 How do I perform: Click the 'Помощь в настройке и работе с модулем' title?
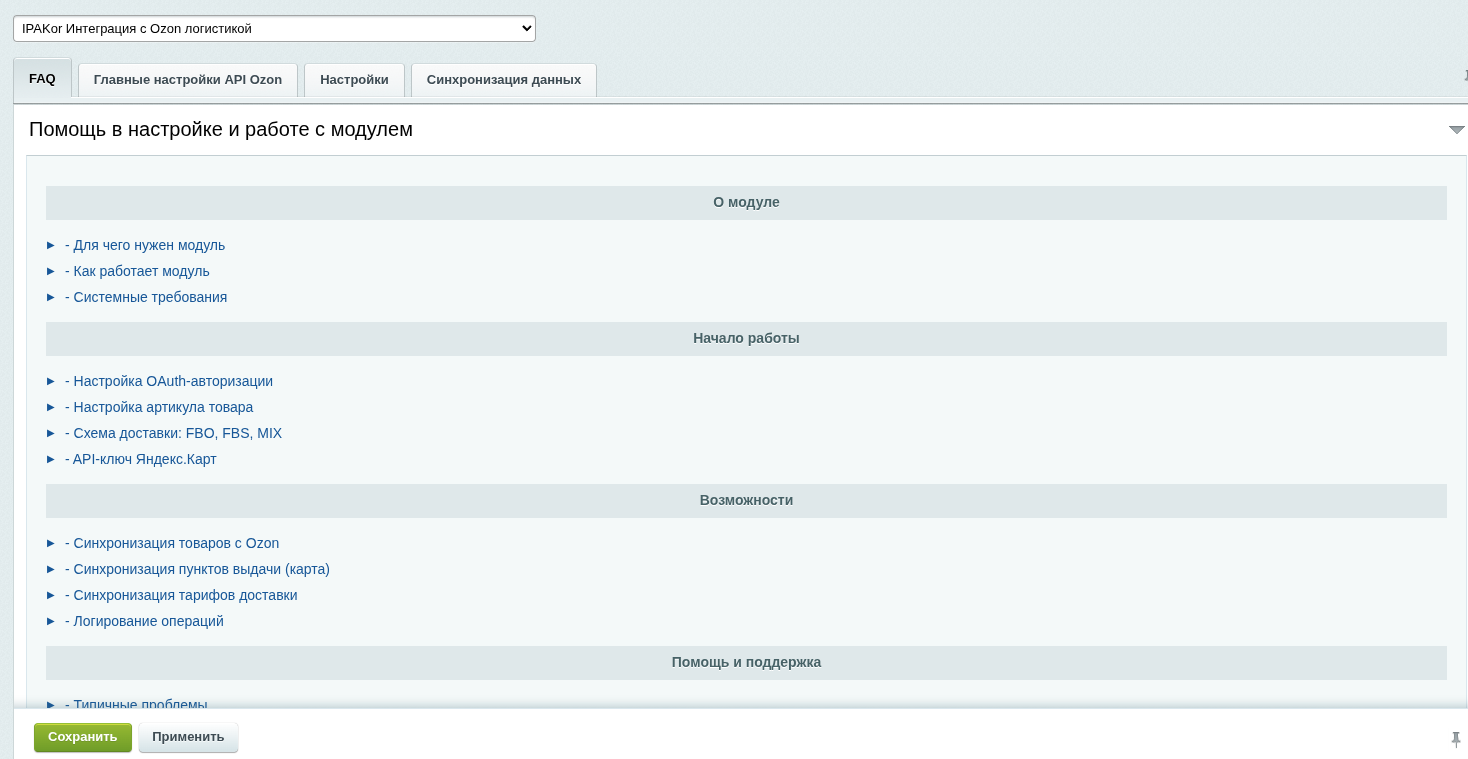point(221,129)
